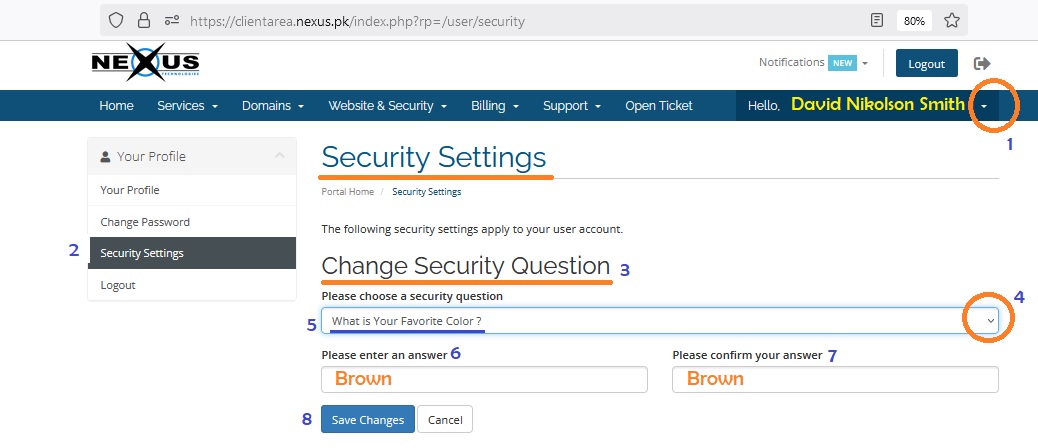The image size is (1038, 448).
Task: Expand the user account dropdown arrow
Action: click(x=984, y=106)
